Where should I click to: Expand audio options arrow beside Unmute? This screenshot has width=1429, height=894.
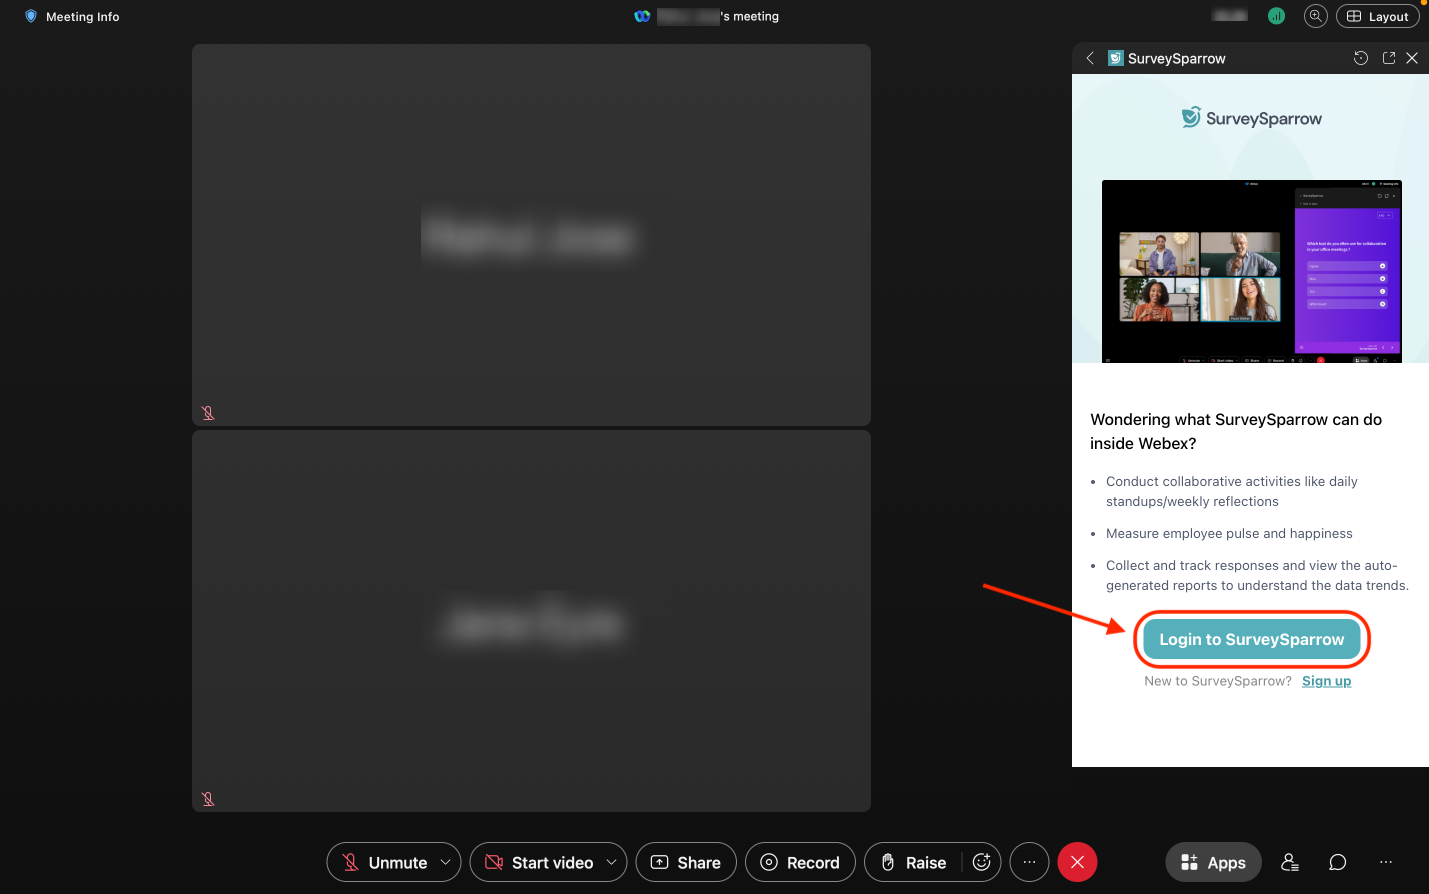point(445,862)
